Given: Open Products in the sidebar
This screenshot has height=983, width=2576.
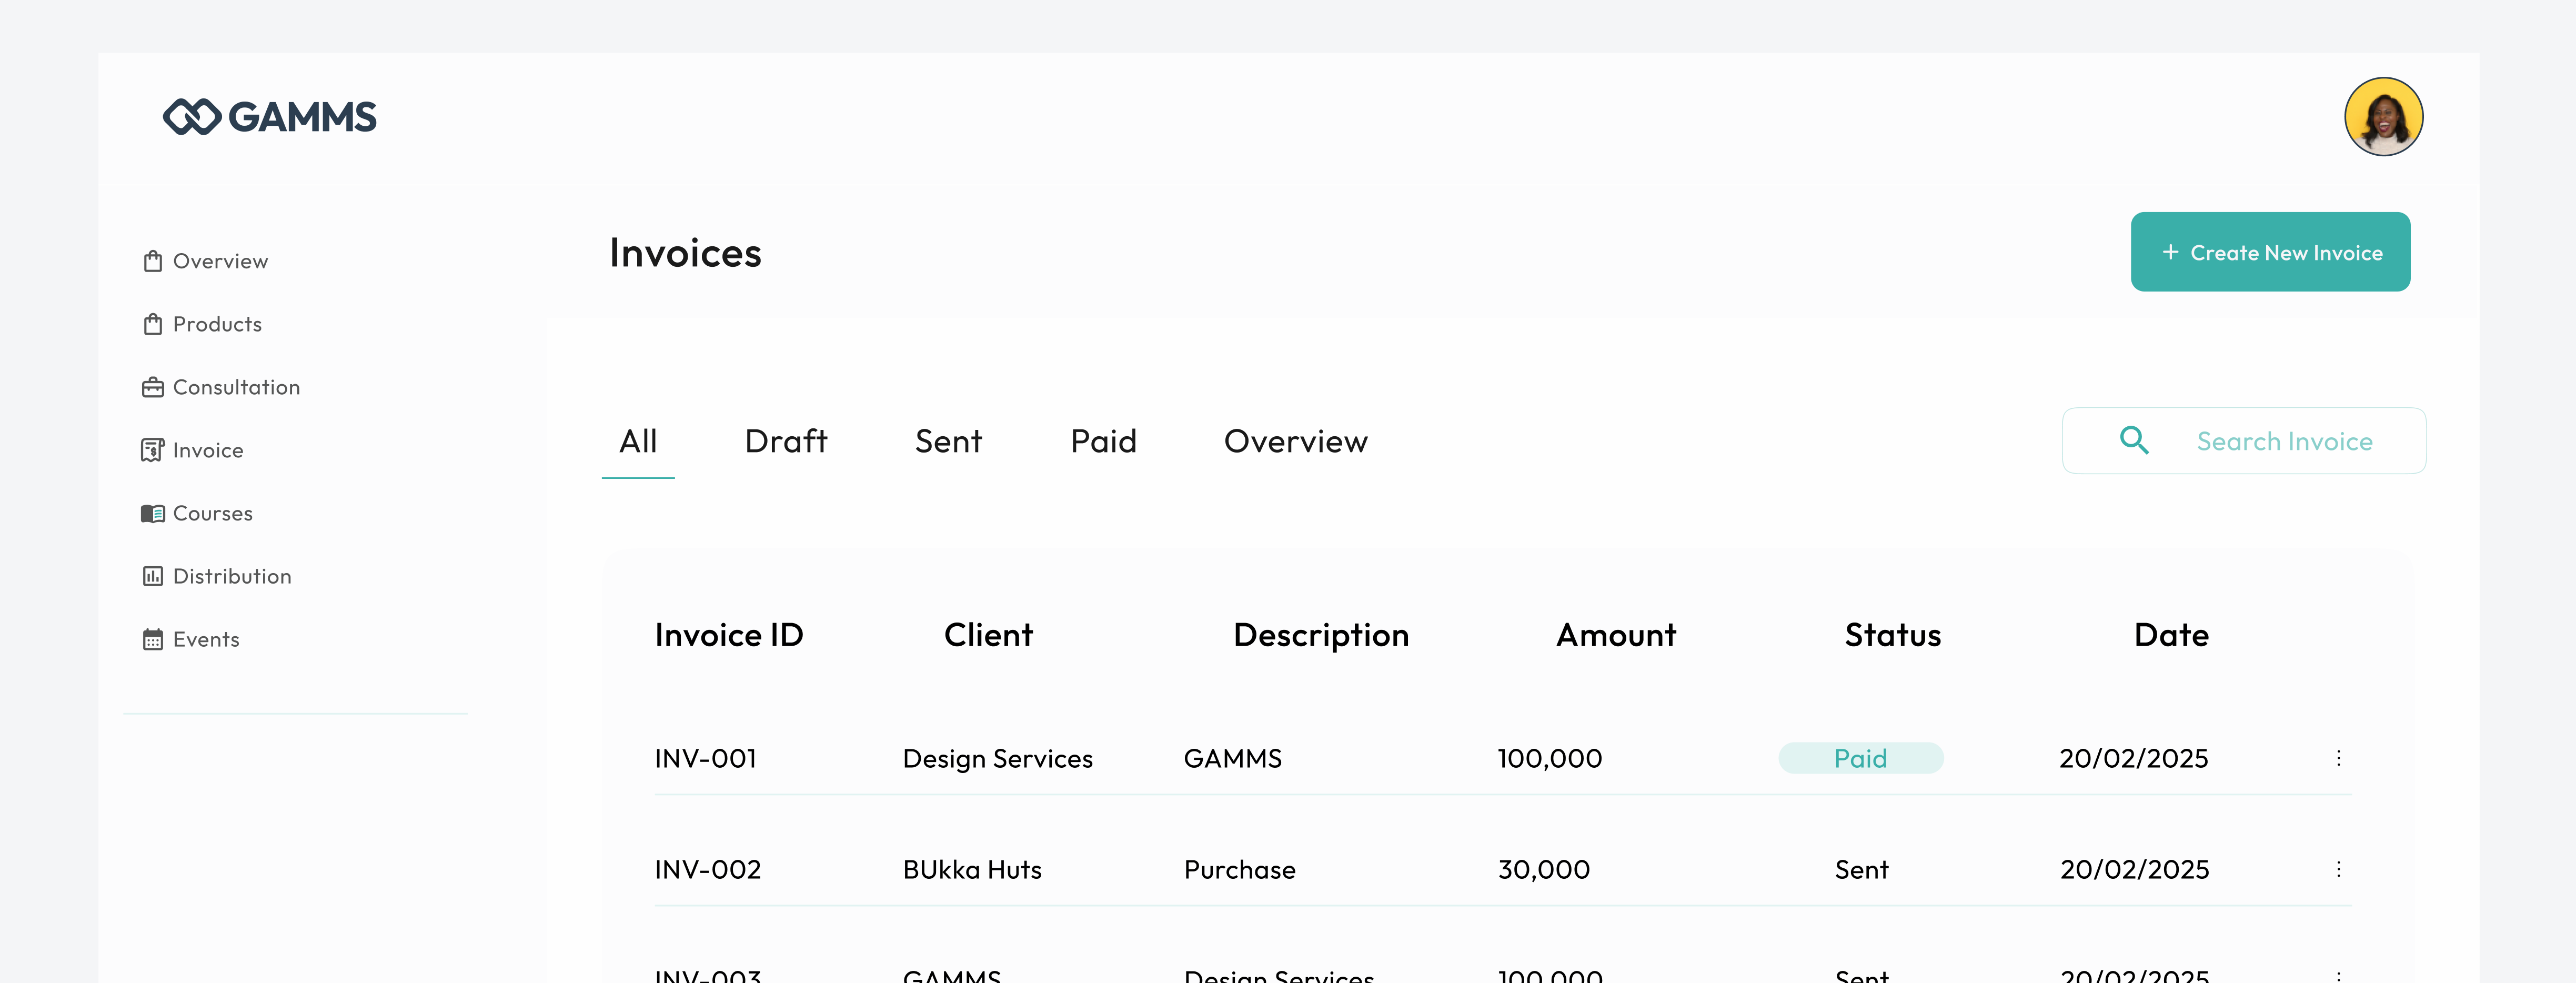Looking at the screenshot, I should coord(217,324).
